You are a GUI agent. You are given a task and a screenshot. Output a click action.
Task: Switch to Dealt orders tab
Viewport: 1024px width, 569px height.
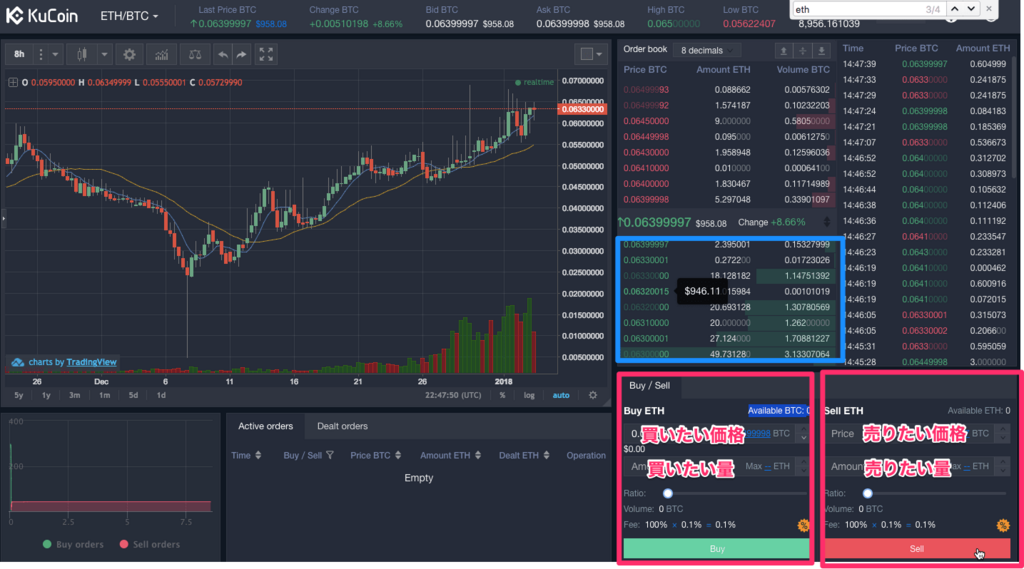pos(342,426)
